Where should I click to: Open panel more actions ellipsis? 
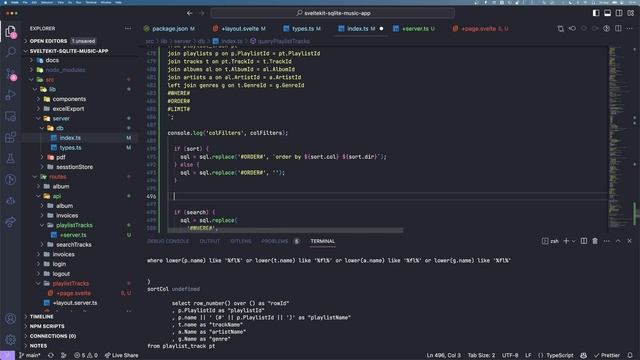[607, 241]
